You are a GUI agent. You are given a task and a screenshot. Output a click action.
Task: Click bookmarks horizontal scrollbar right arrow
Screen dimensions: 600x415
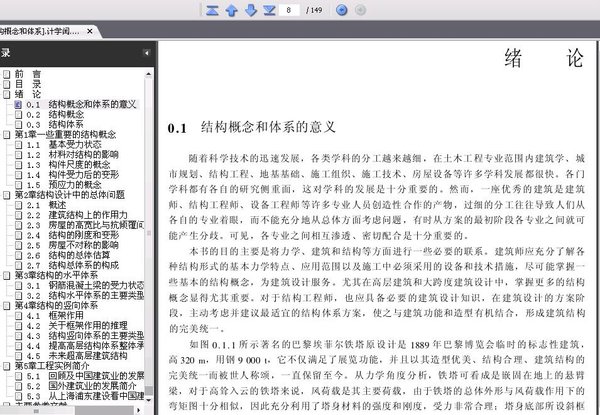click(x=139, y=410)
